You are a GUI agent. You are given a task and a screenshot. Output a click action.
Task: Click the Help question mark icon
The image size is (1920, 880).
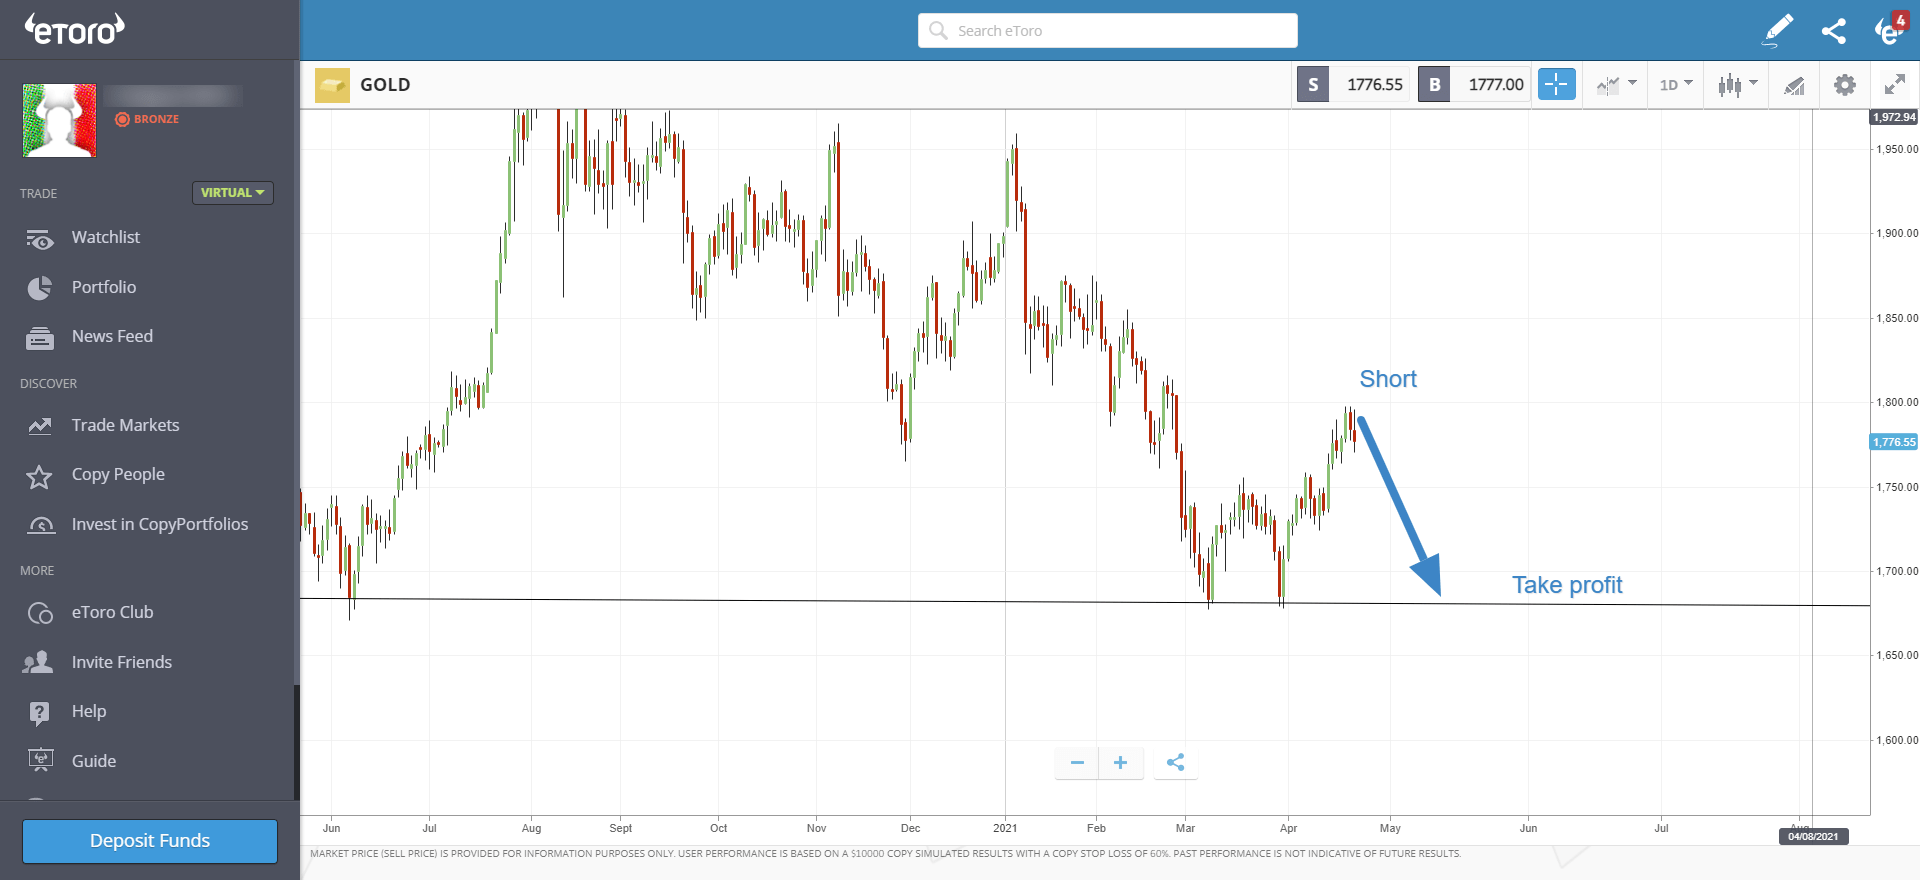(x=40, y=712)
